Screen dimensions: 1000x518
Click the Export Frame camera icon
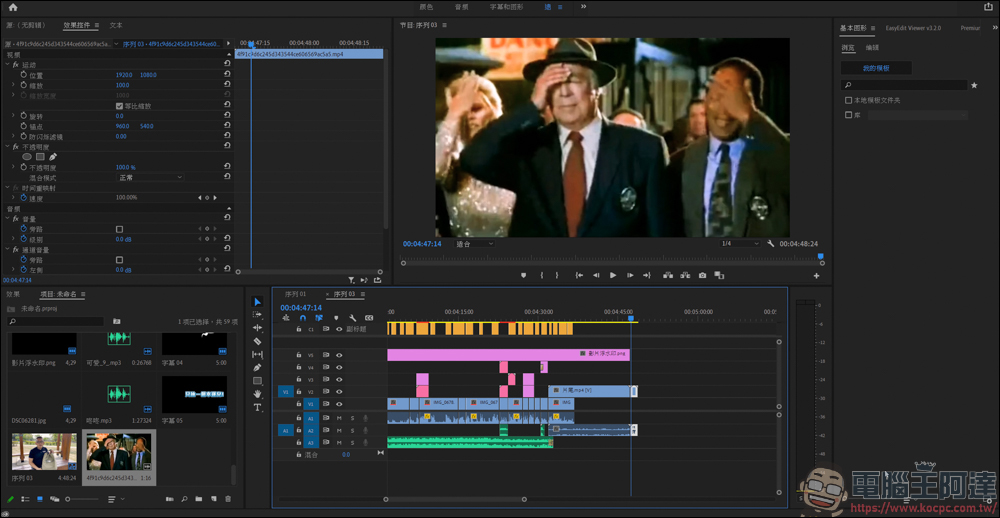(x=703, y=275)
